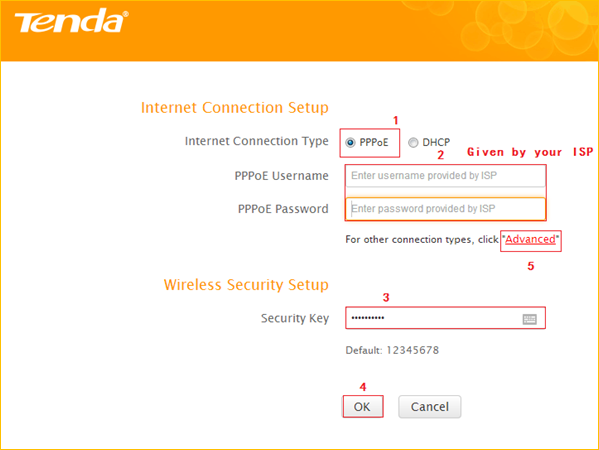Focus the PPPoE Username input field
Viewport: 599px width, 450px height.
click(x=445, y=176)
